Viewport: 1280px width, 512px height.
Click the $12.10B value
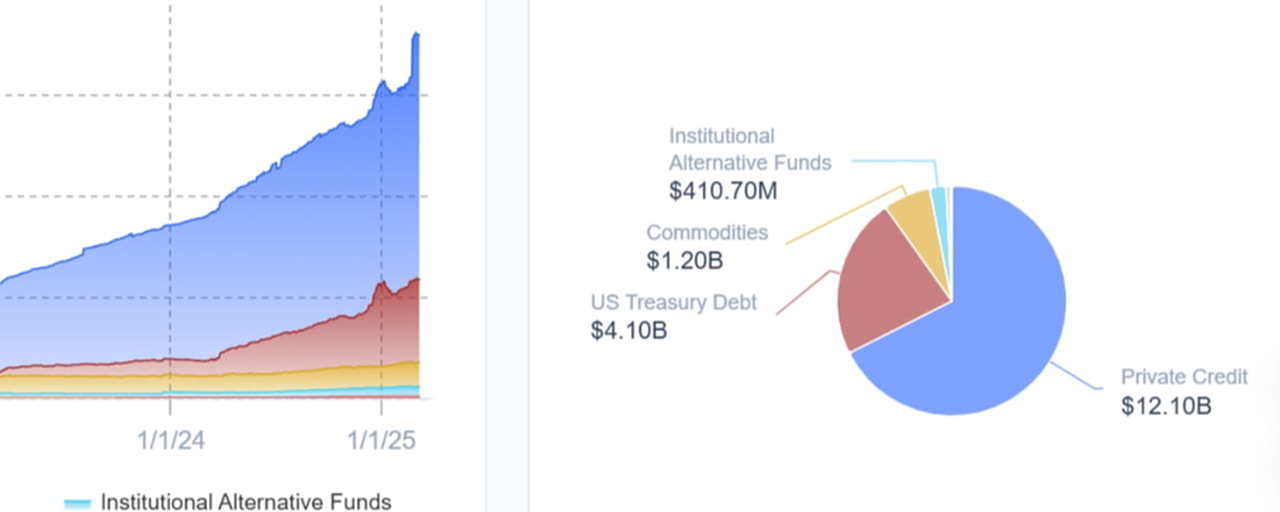tap(1166, 407)
